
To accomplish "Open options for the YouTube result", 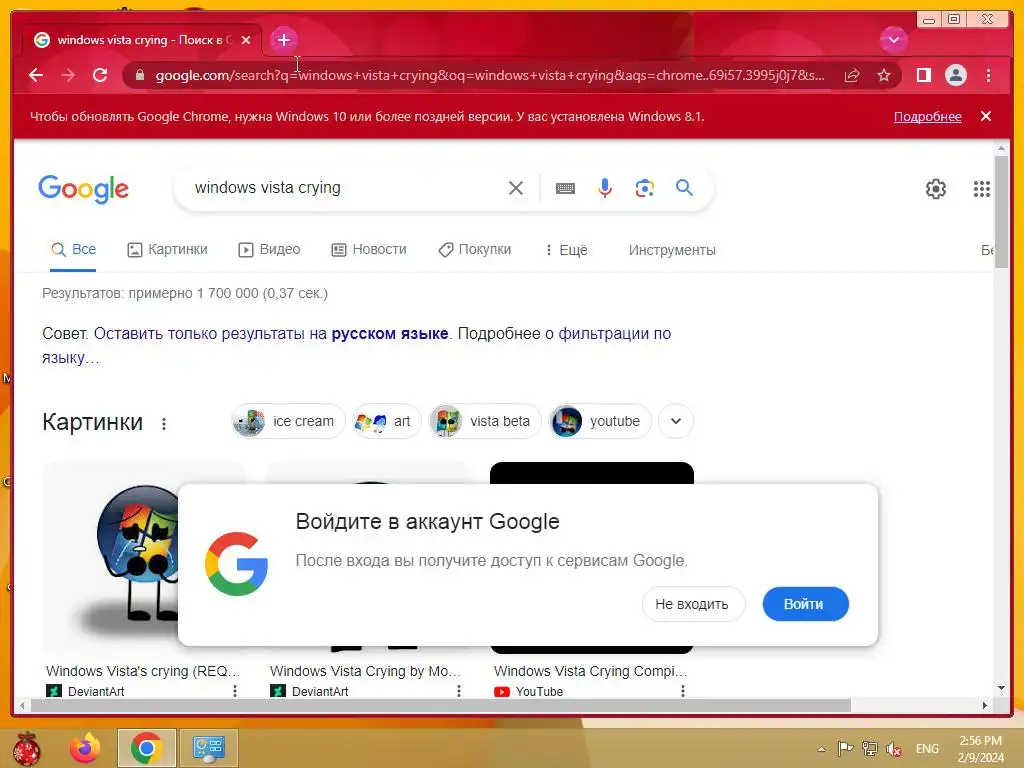I will pyautogui.click(x=682, y=691).
